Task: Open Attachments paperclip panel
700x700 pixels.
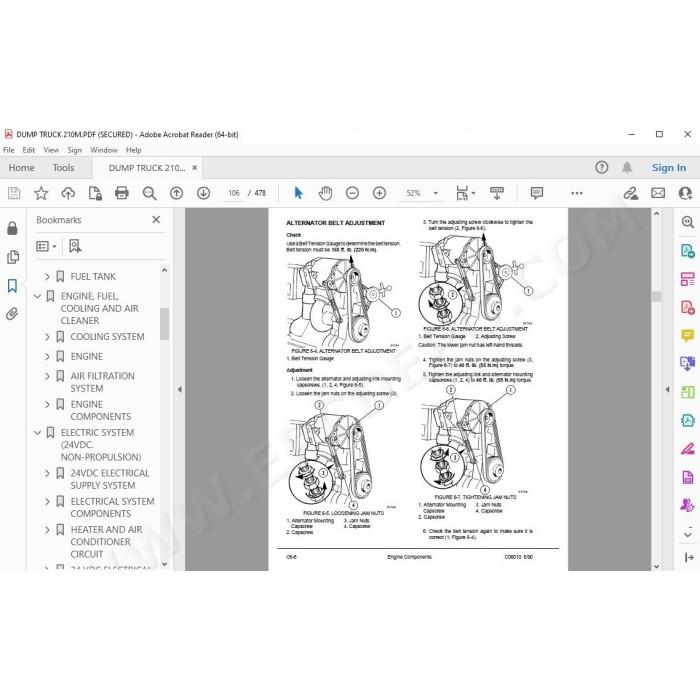Action: 12,314
